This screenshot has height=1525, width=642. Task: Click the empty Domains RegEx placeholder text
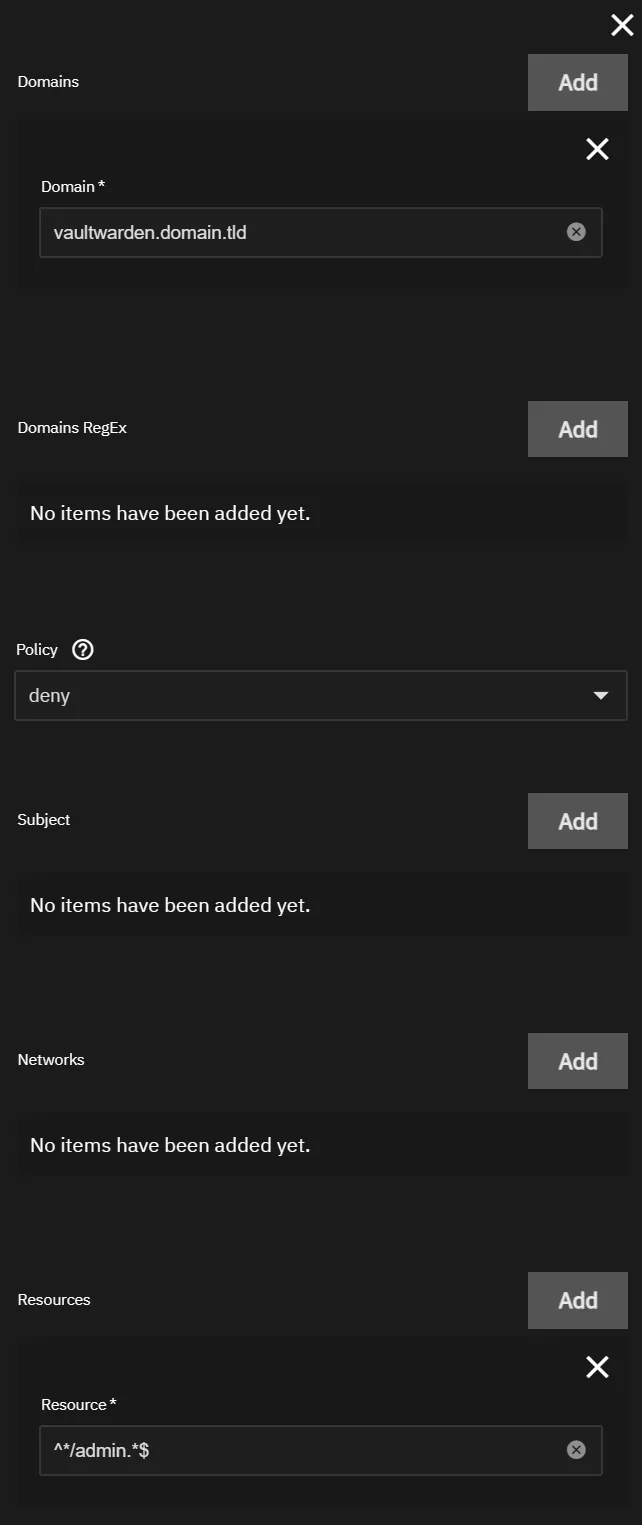point(170,514)
